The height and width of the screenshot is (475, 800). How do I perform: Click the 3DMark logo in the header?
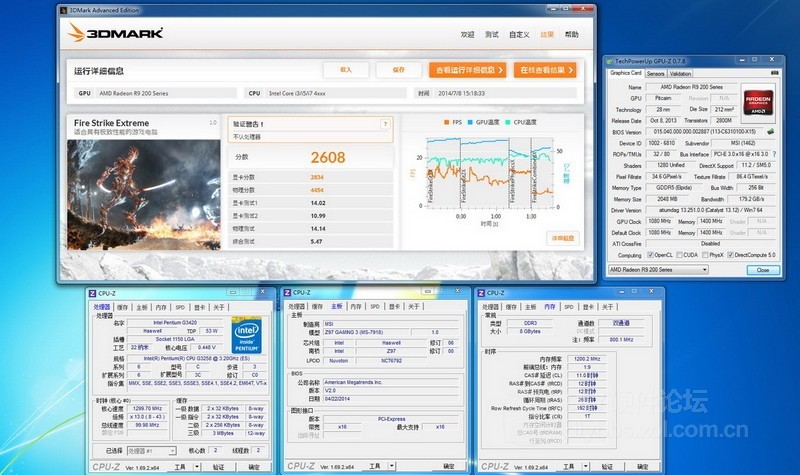click(115, 33)
